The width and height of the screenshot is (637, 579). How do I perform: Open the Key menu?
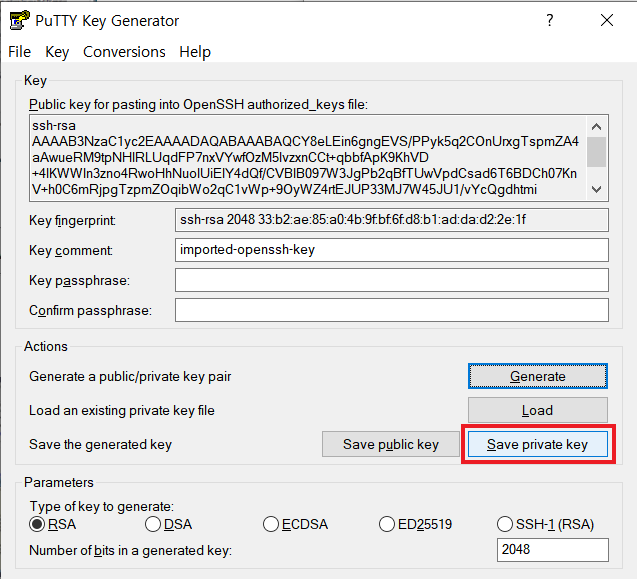57,52
